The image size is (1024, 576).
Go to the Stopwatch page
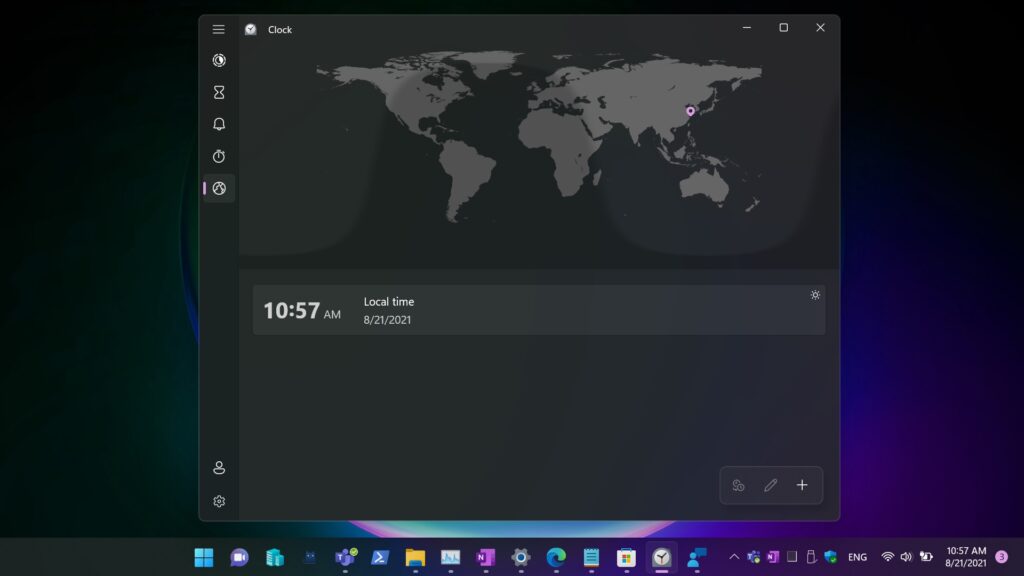coord(219,157)
